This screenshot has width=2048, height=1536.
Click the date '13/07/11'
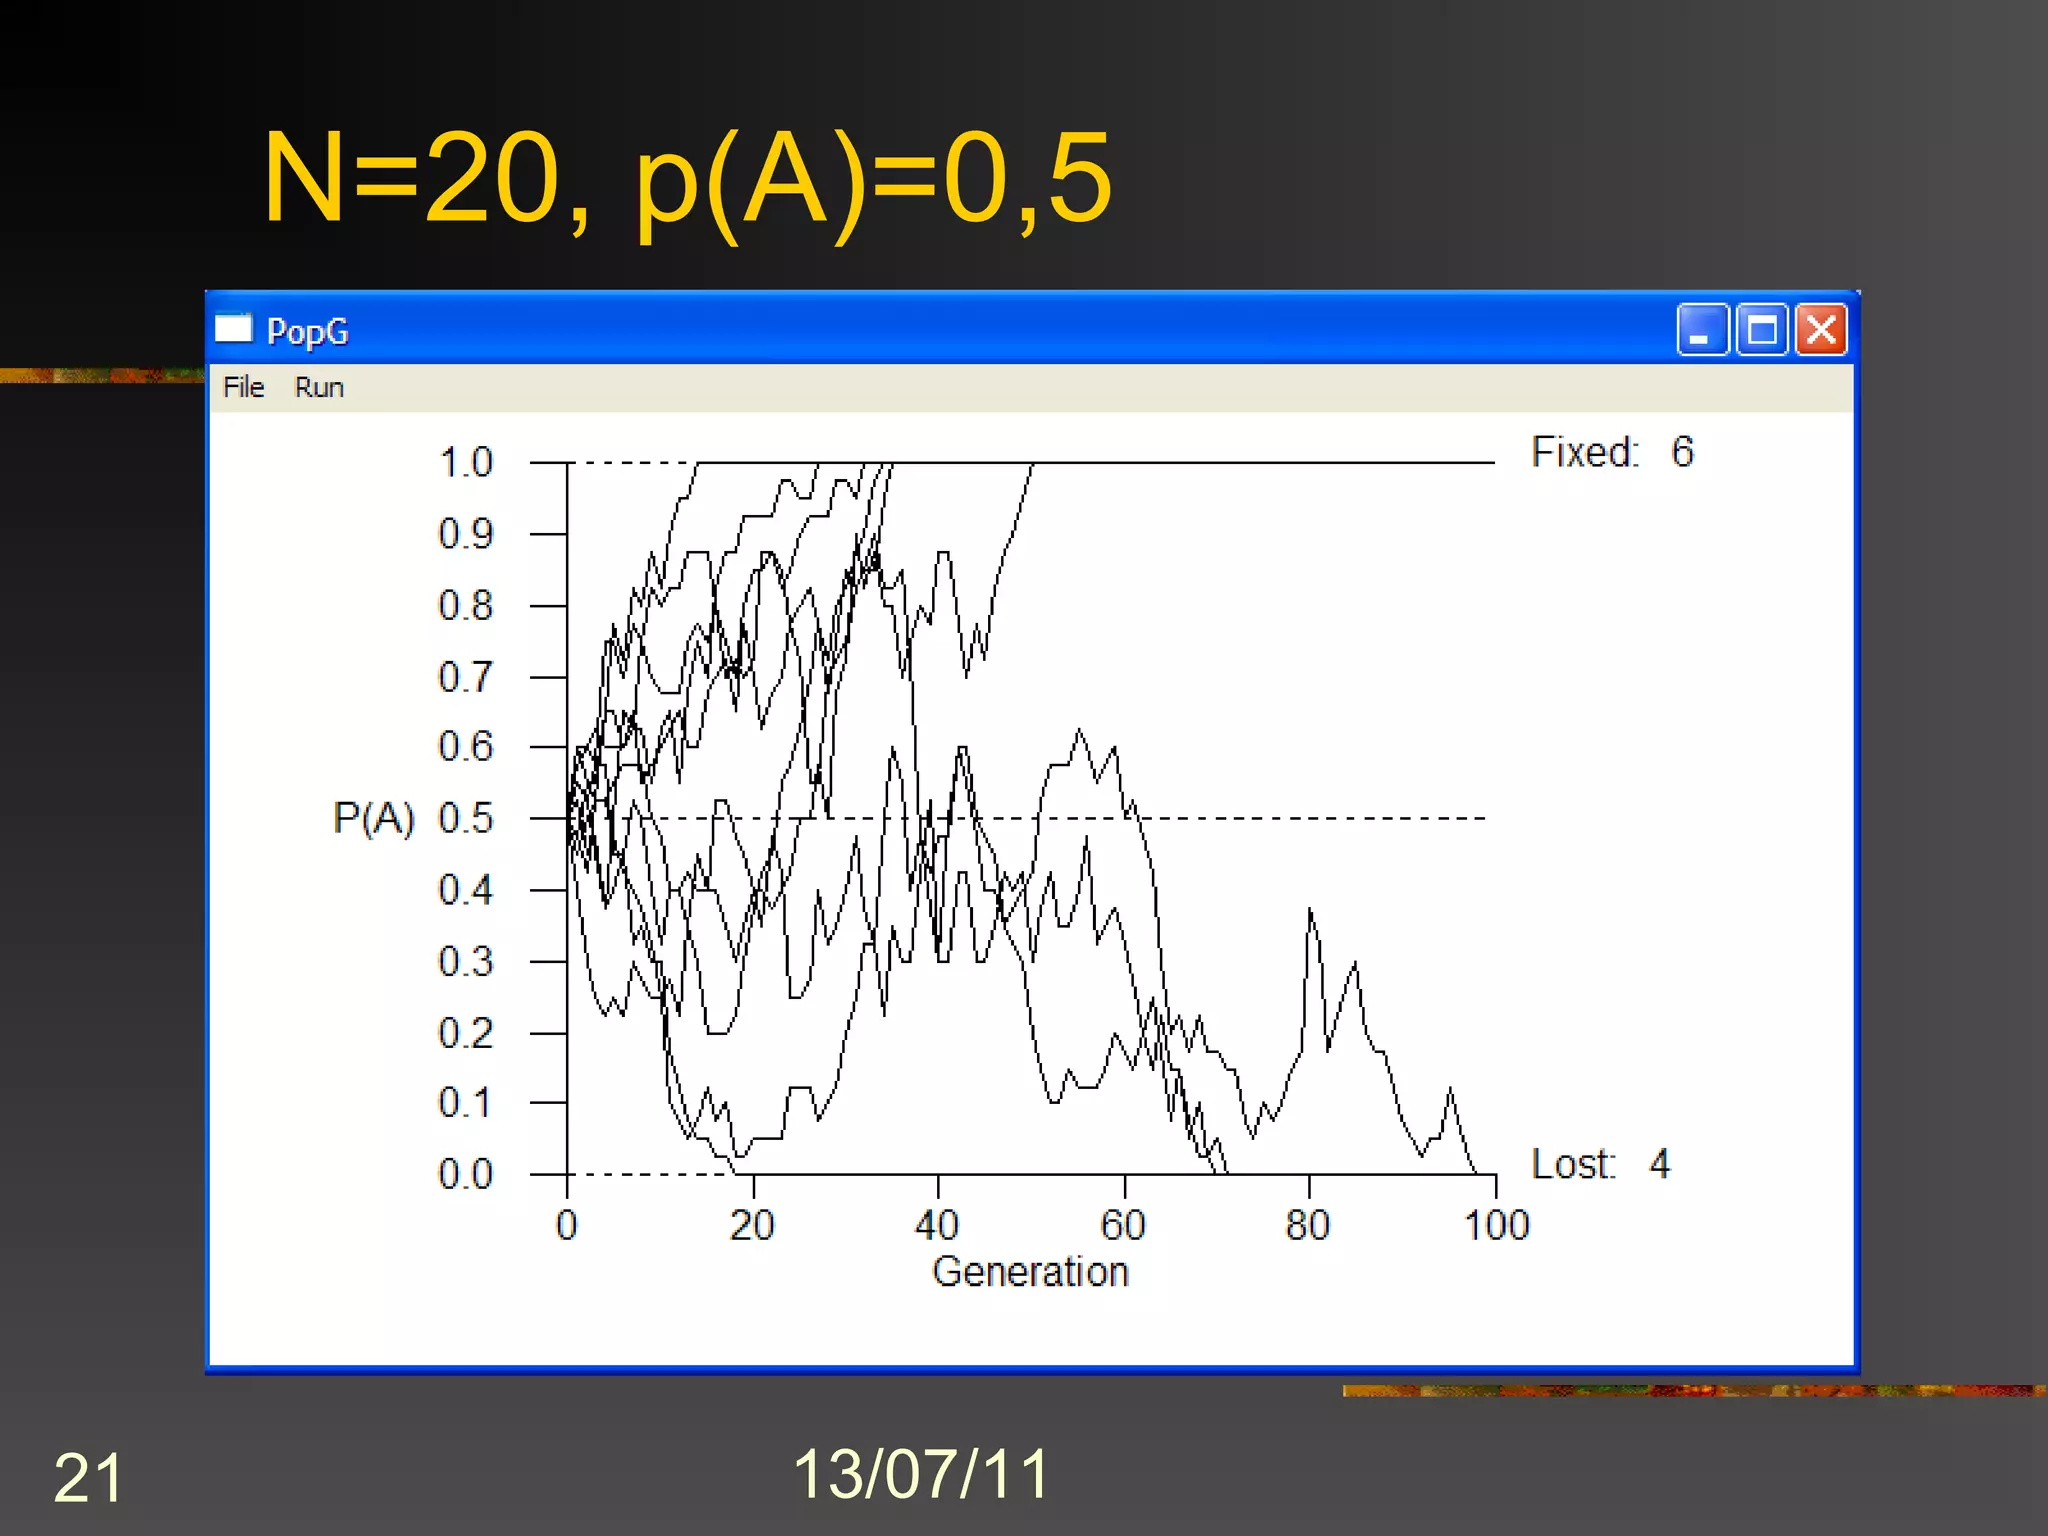[x=921, y=1474]
